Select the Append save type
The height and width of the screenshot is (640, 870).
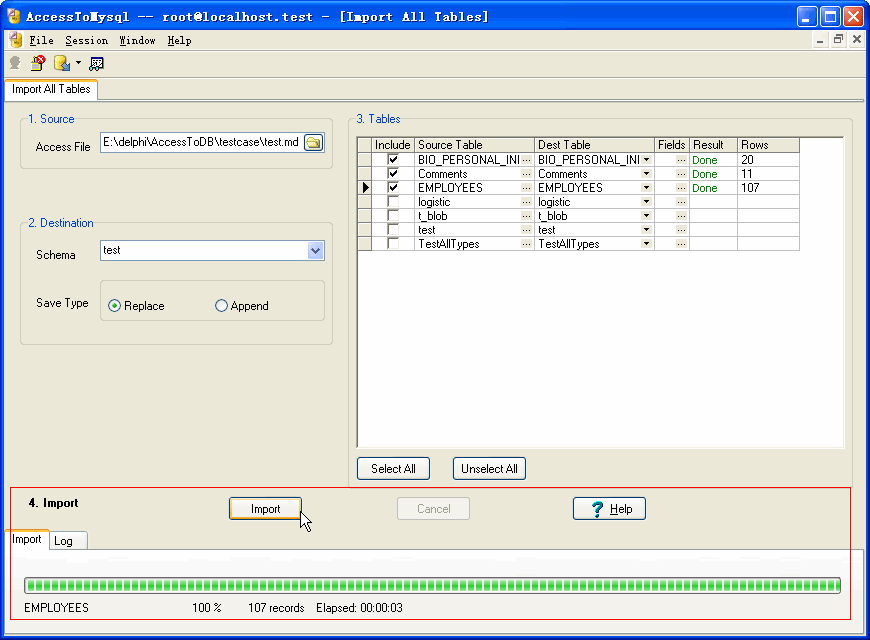pyautogui.click(x=221, y=306)
